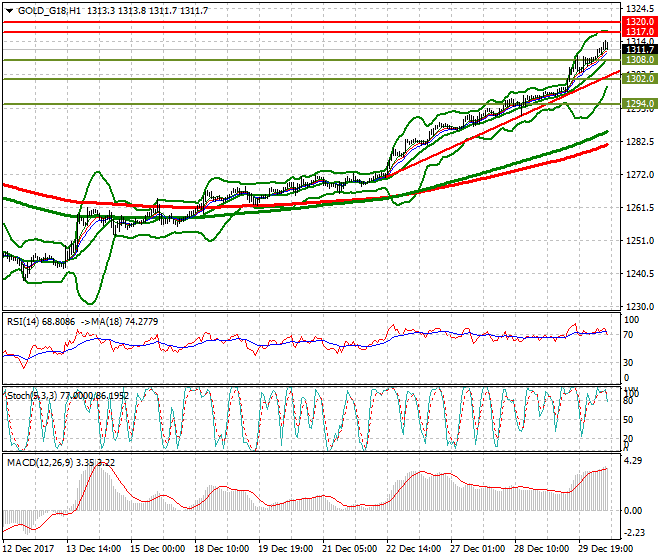
Task: Click the MACD scale value -2.23
Action: click(634, 533)
